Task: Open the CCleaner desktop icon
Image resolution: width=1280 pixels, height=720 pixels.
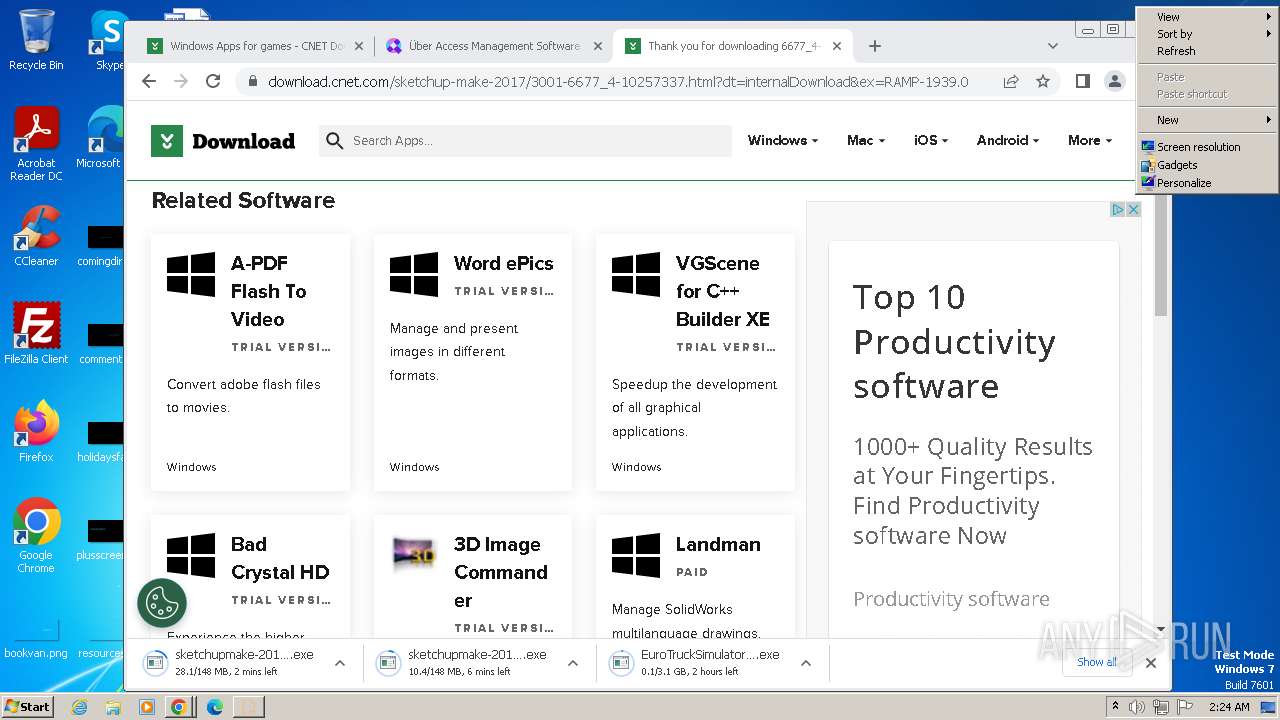Action: click(36, 236)
